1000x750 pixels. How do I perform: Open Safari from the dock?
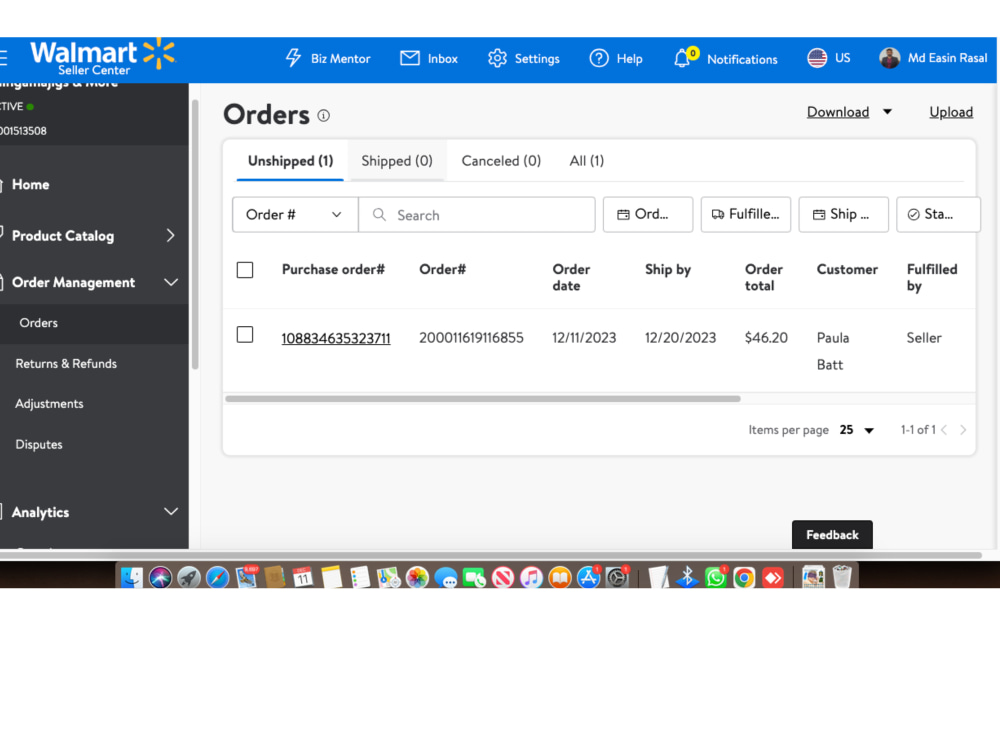click(217, 577)
